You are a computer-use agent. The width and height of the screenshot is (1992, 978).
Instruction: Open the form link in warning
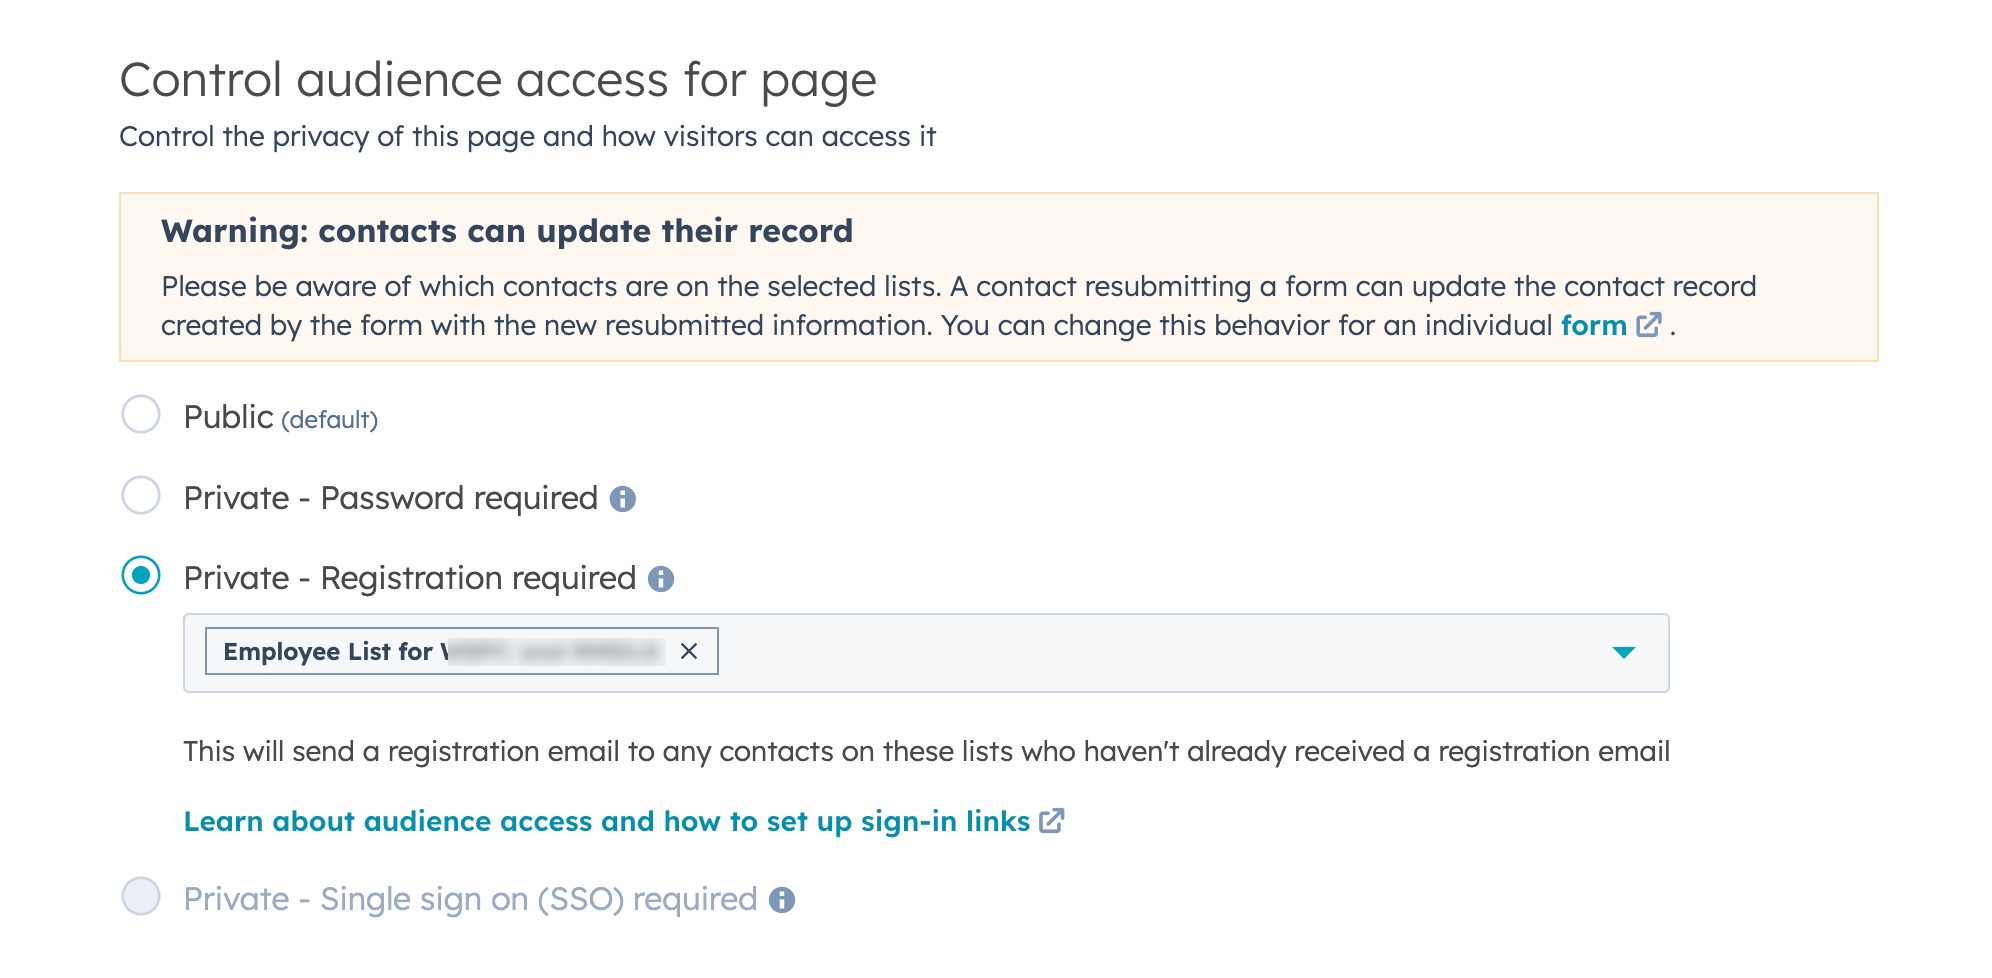(x=1593, y=326)
